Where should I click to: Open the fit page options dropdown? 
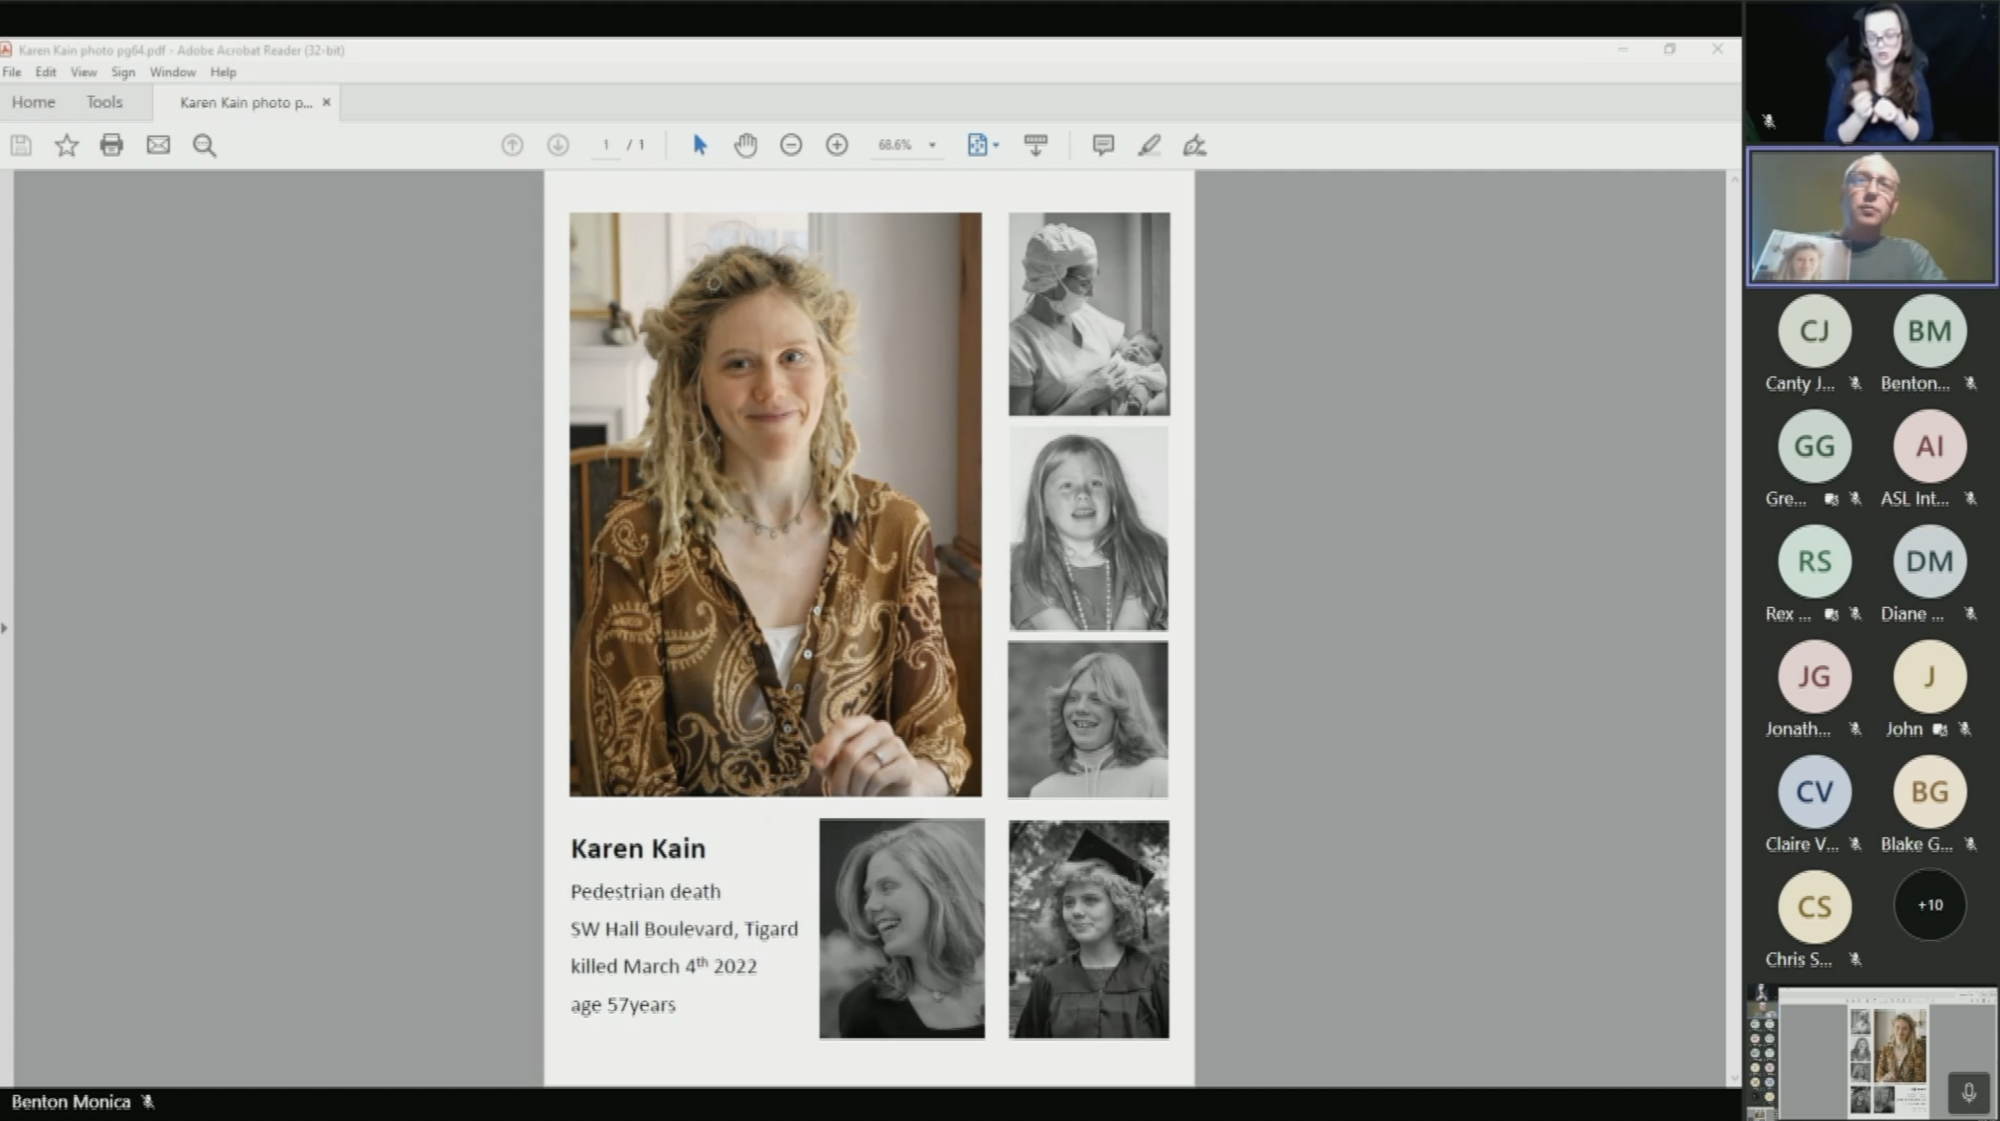(x=983, y=145)
